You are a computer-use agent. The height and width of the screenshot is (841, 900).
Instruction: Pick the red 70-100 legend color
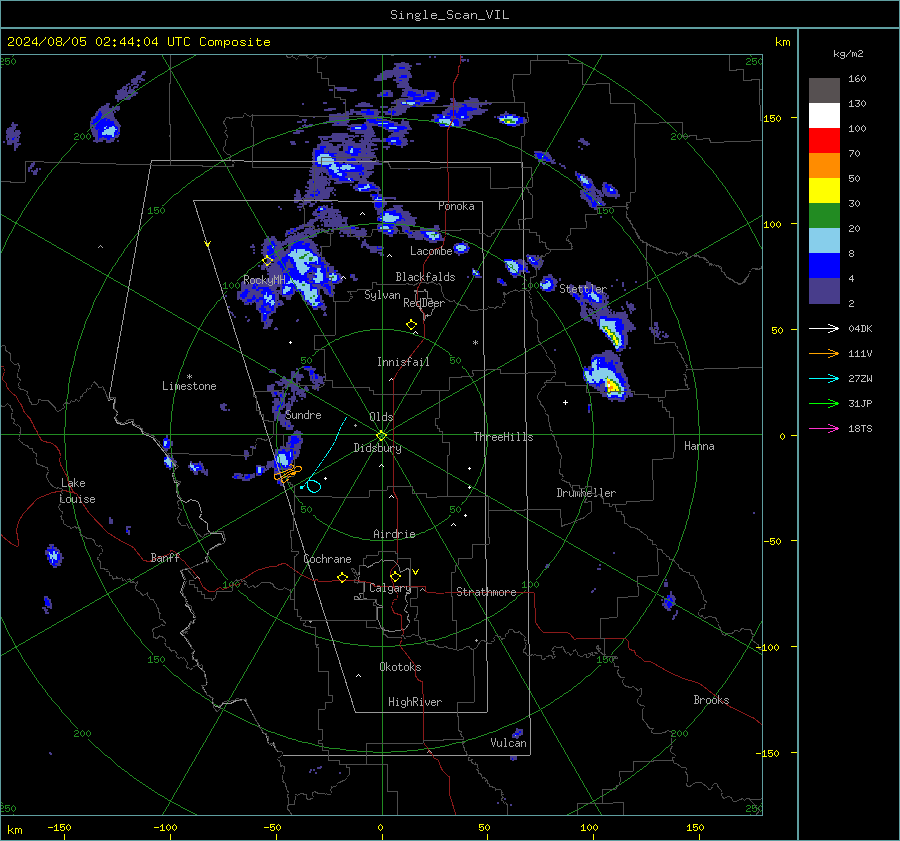point(824,141)
